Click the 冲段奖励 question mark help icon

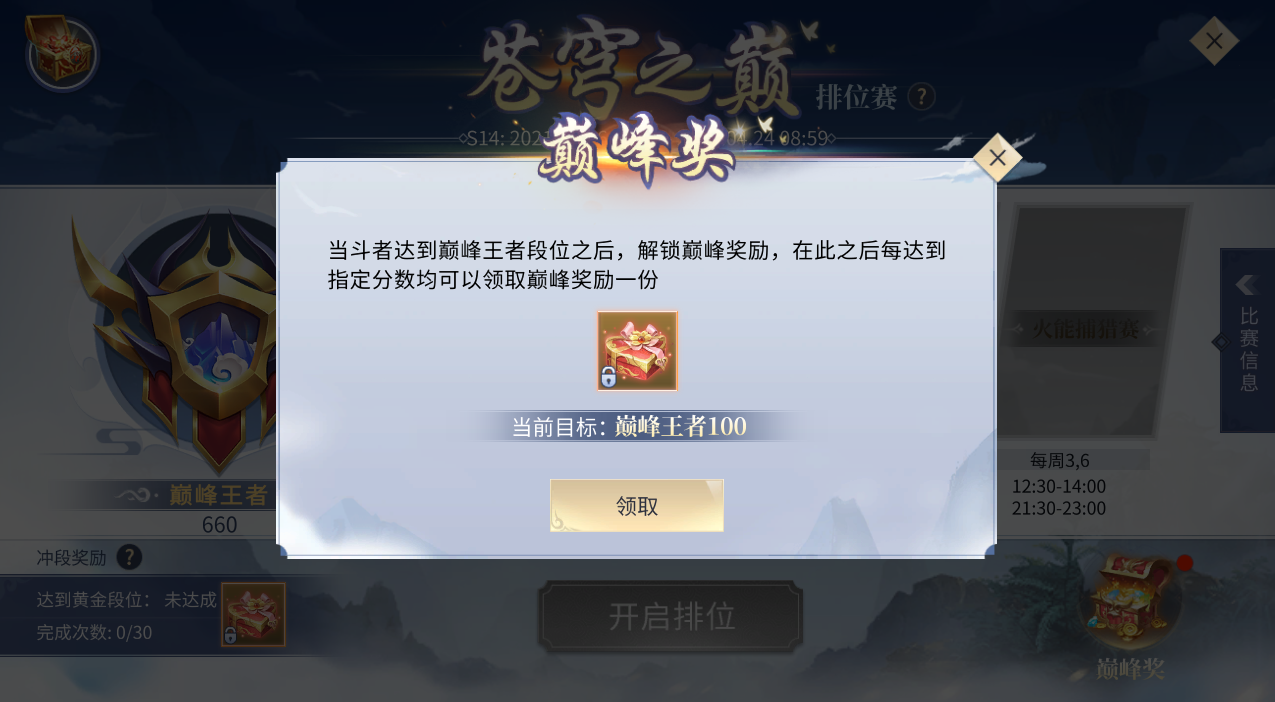129,557
